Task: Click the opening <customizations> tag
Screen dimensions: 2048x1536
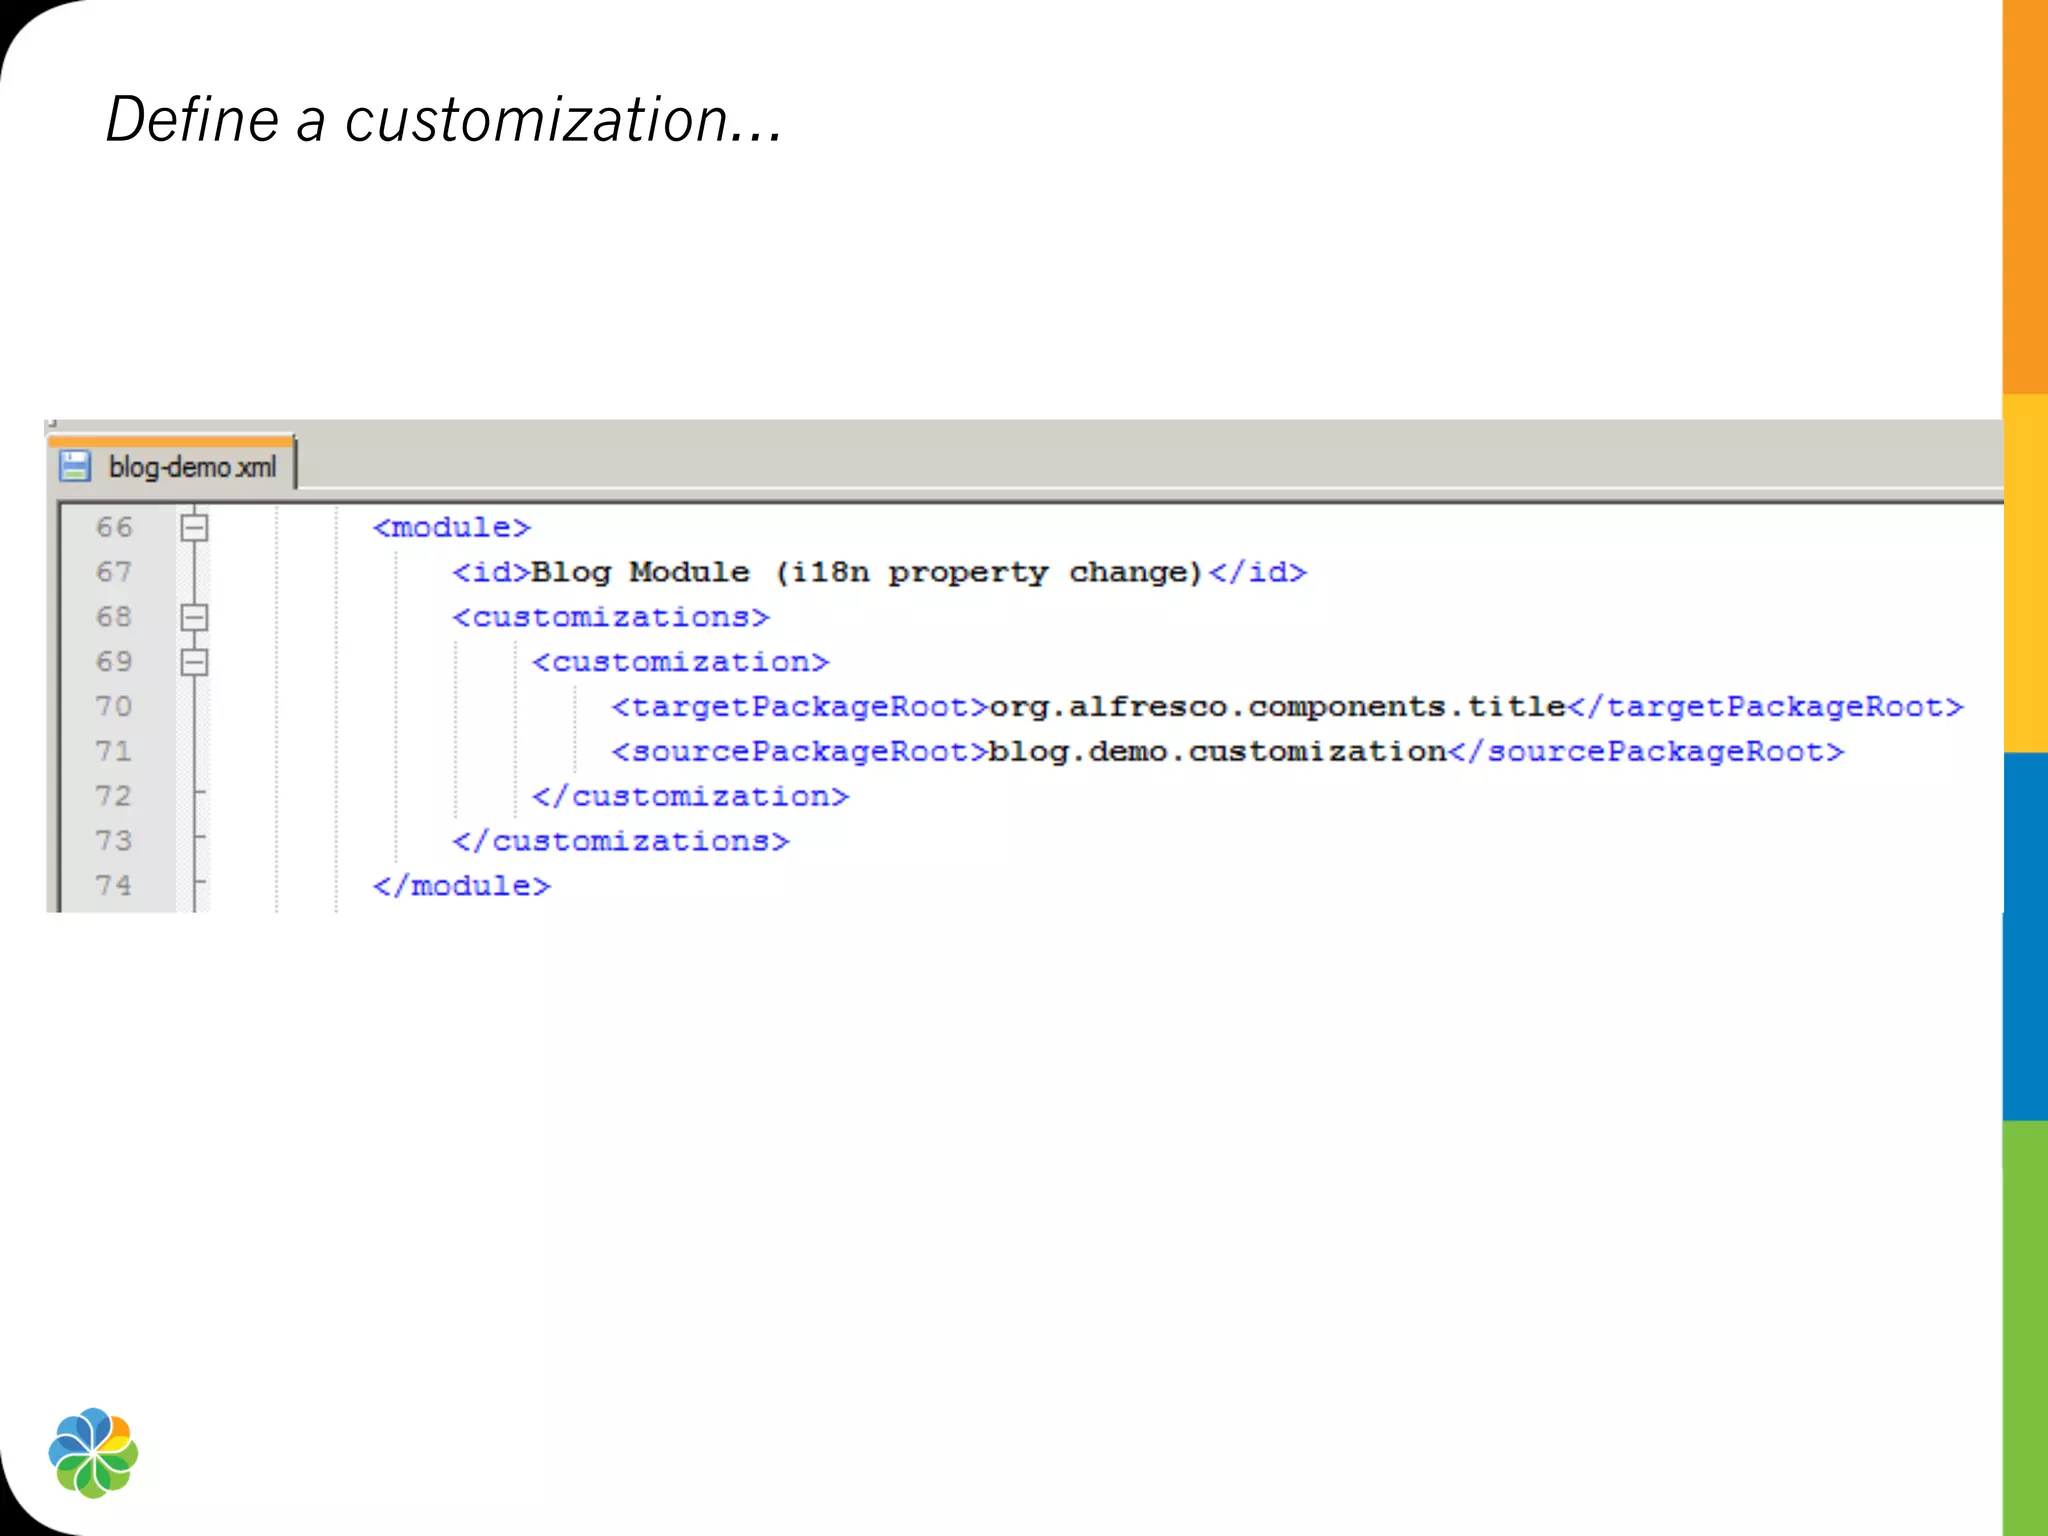Action: pyautogui.click(x=611, y=617)
